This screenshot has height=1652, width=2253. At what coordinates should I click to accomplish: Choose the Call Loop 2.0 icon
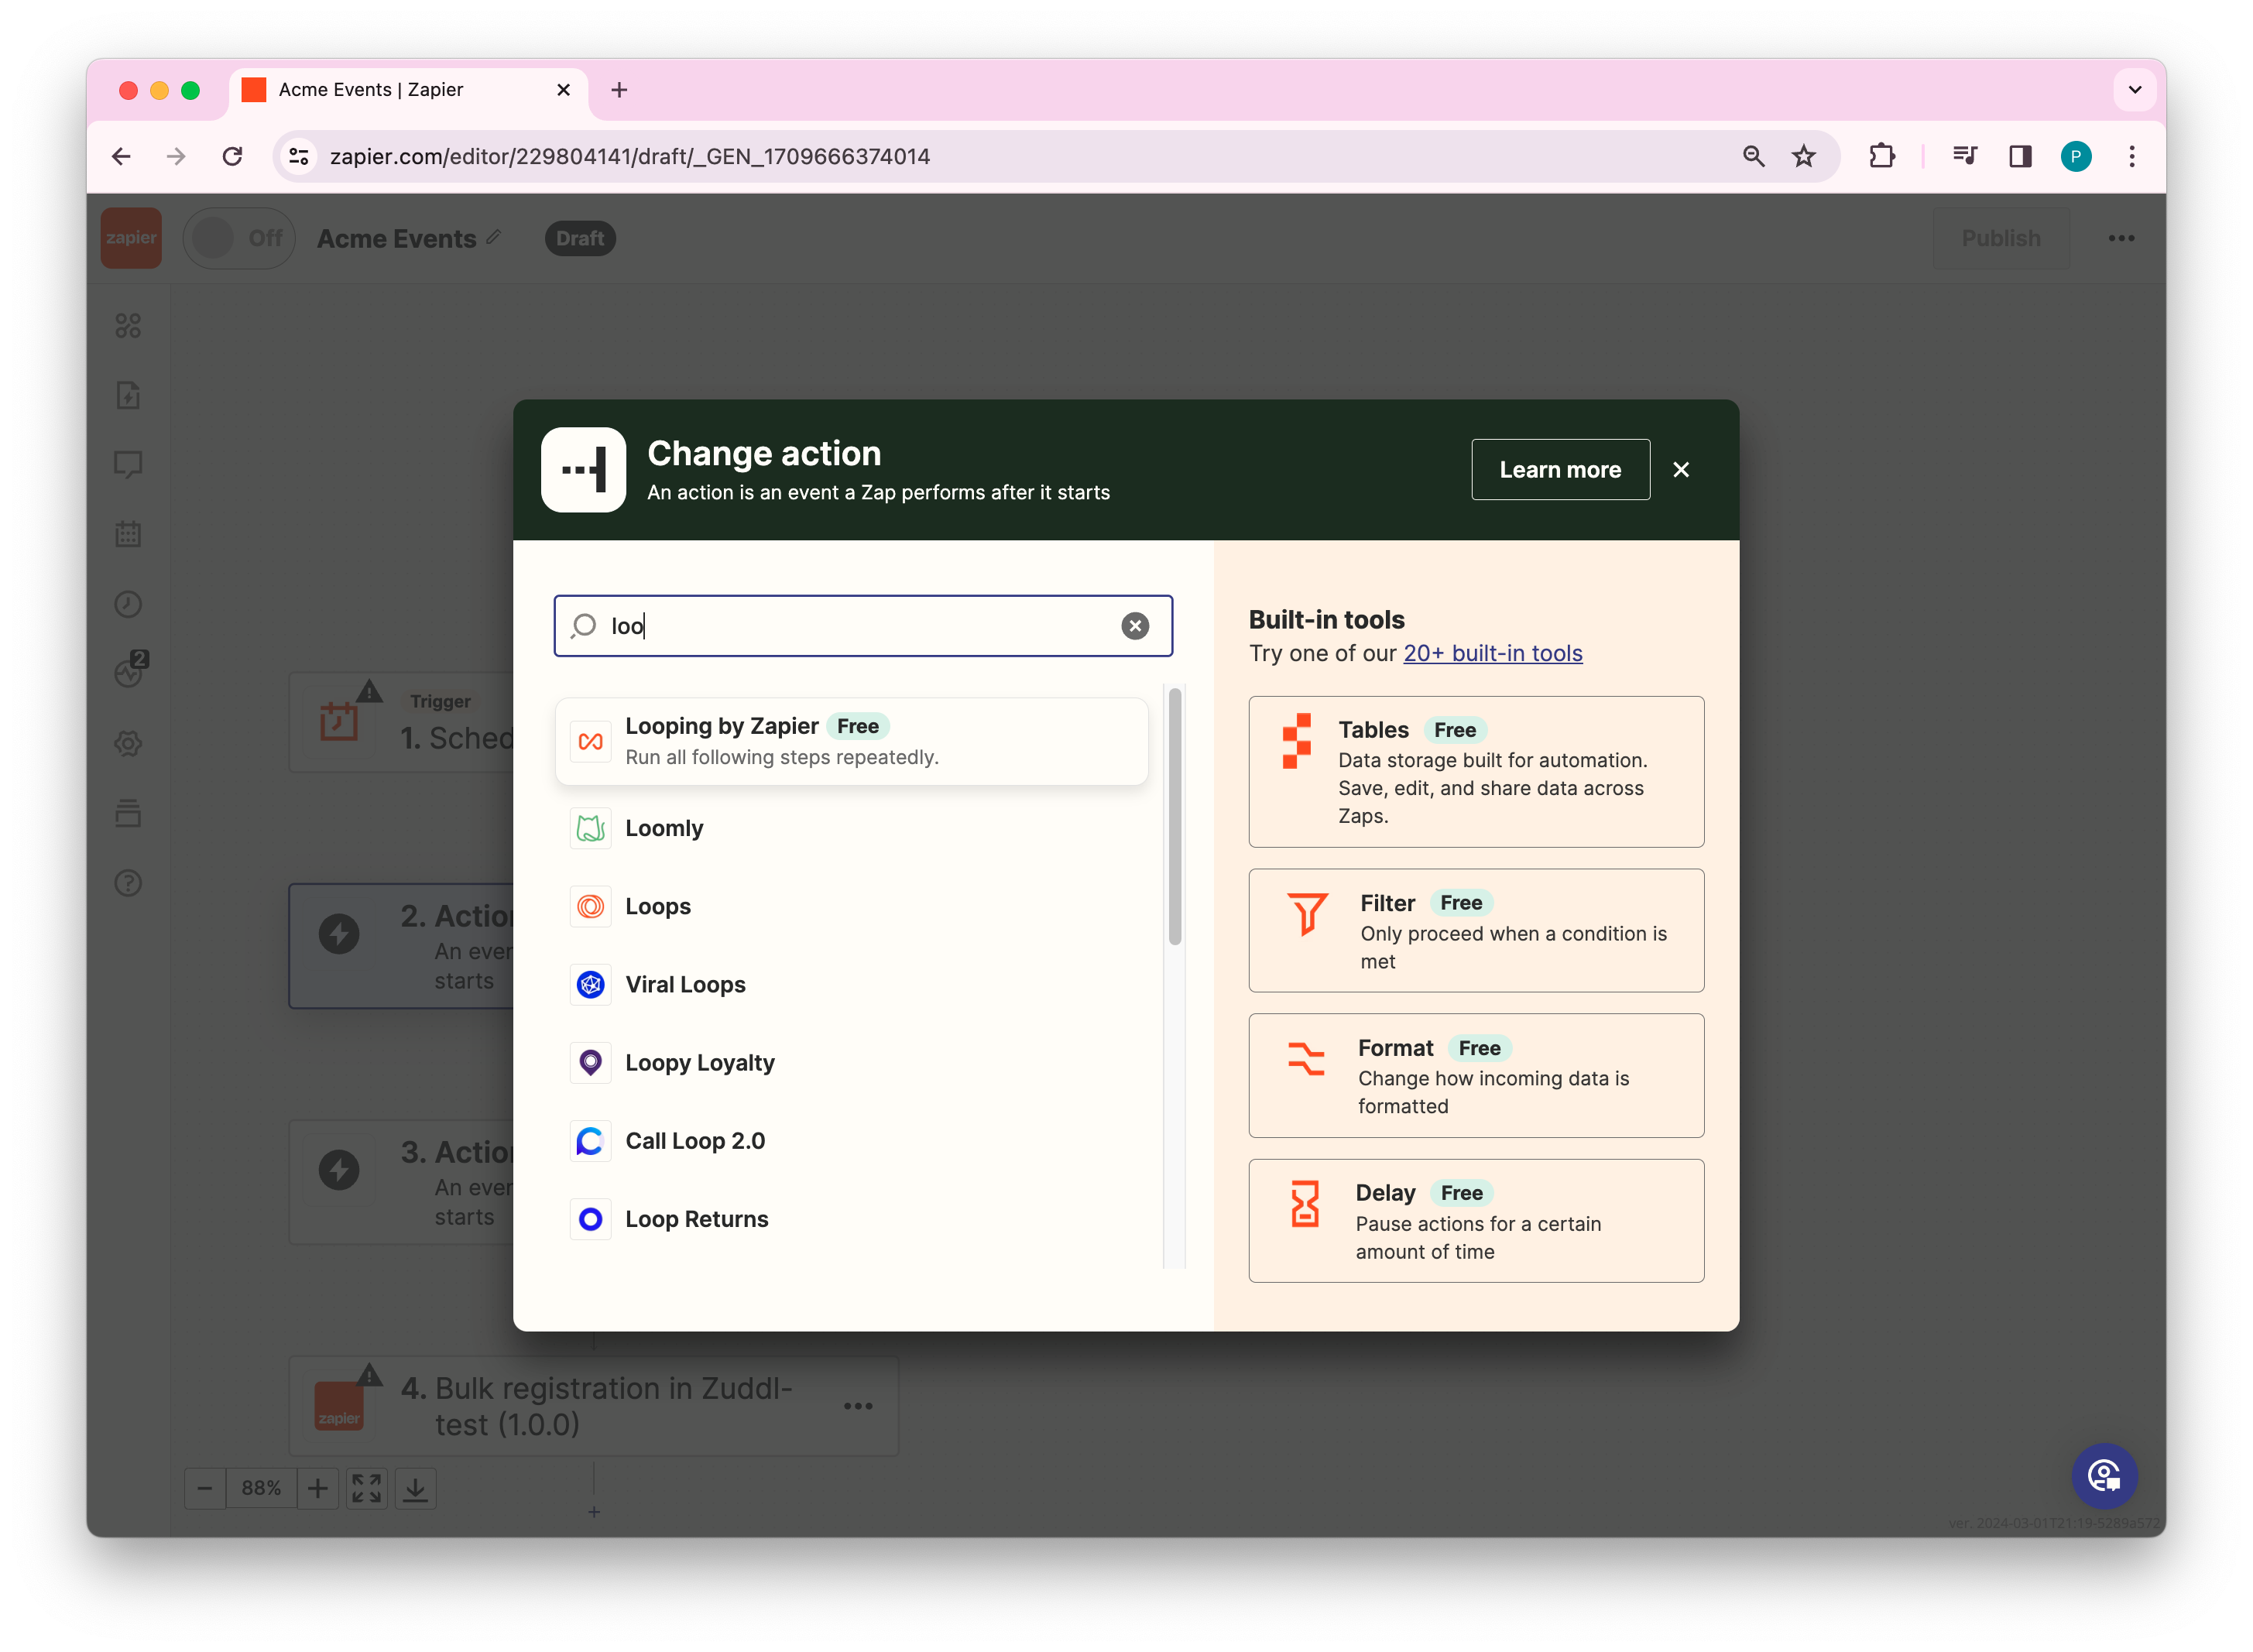click(590, 1141)
